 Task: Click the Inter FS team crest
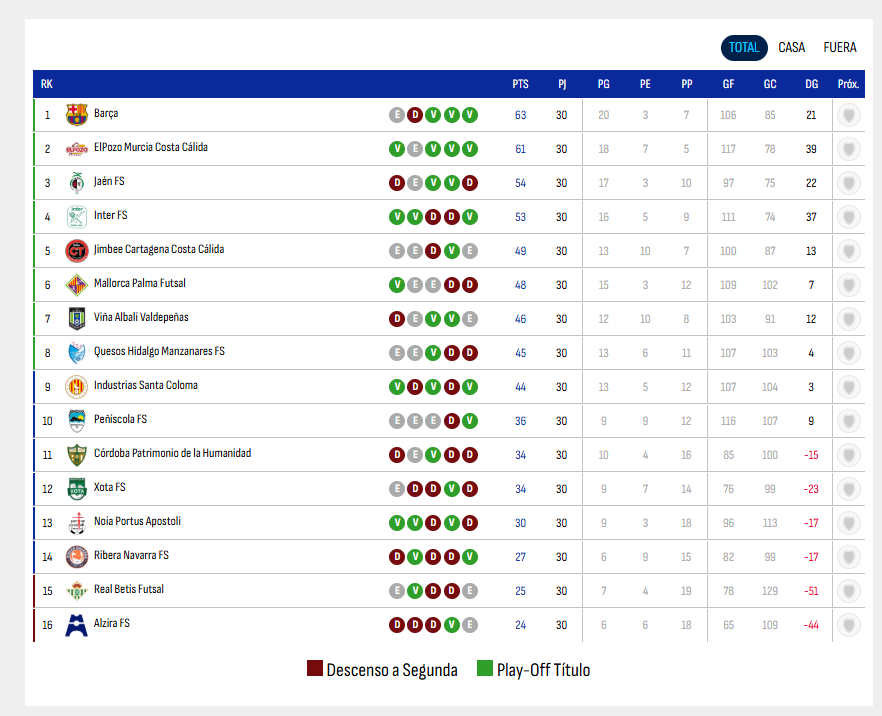click(x=76, y=217)
